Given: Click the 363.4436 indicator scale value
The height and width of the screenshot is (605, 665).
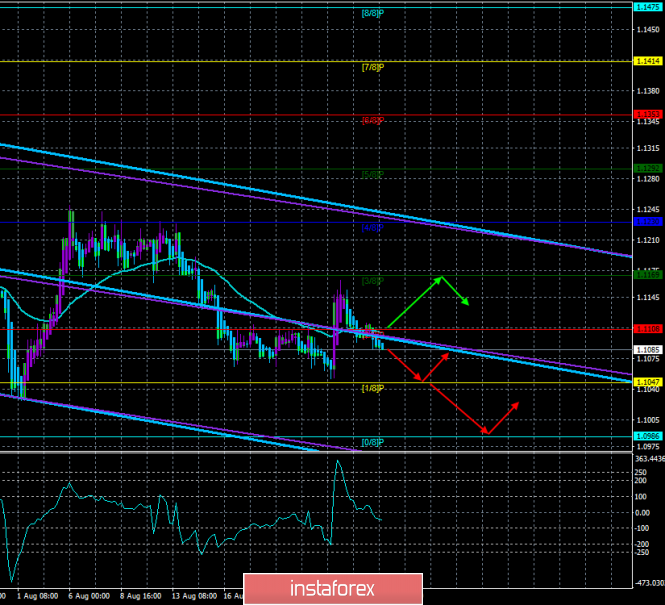Looking at the screenshot, I should click(x=646, y=457).
